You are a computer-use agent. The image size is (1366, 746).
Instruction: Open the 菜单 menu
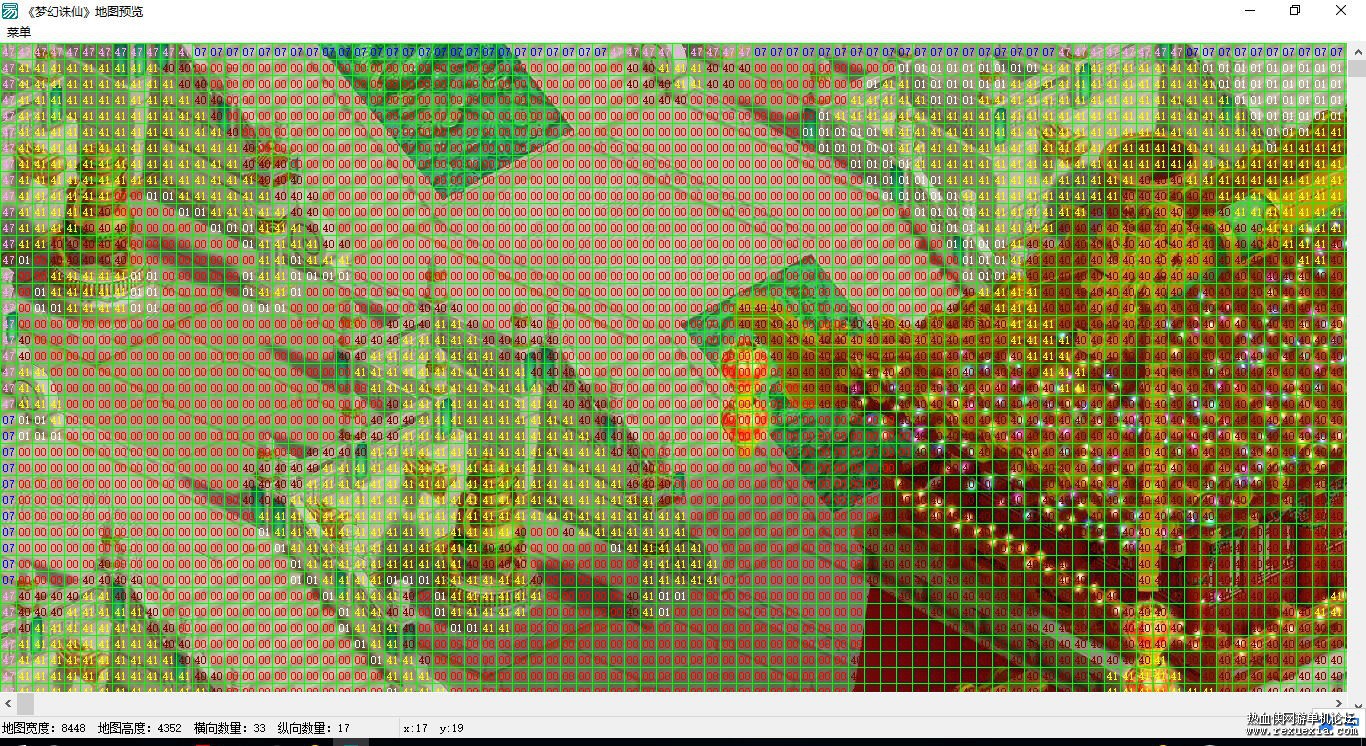pos(19,32)
